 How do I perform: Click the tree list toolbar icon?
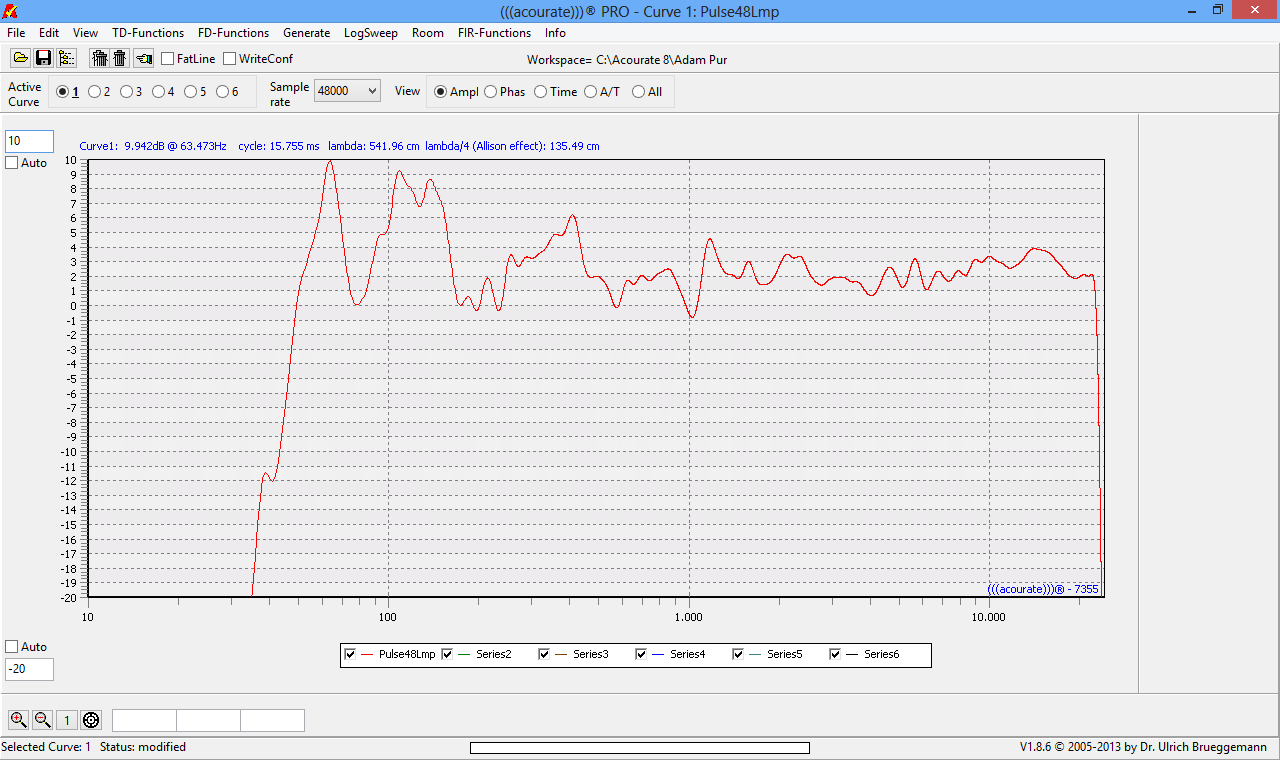tap(66, 59)
